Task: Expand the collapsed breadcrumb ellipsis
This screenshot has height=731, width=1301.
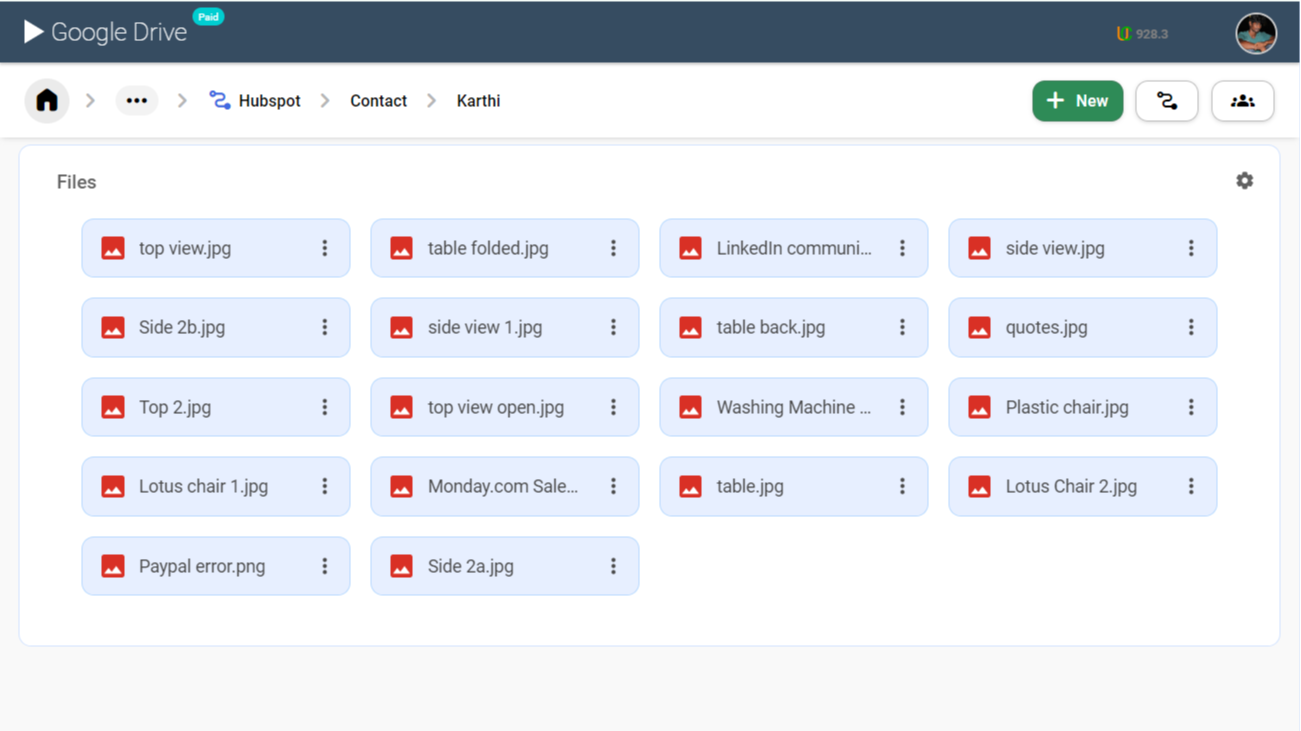Action: coord(137,101)
